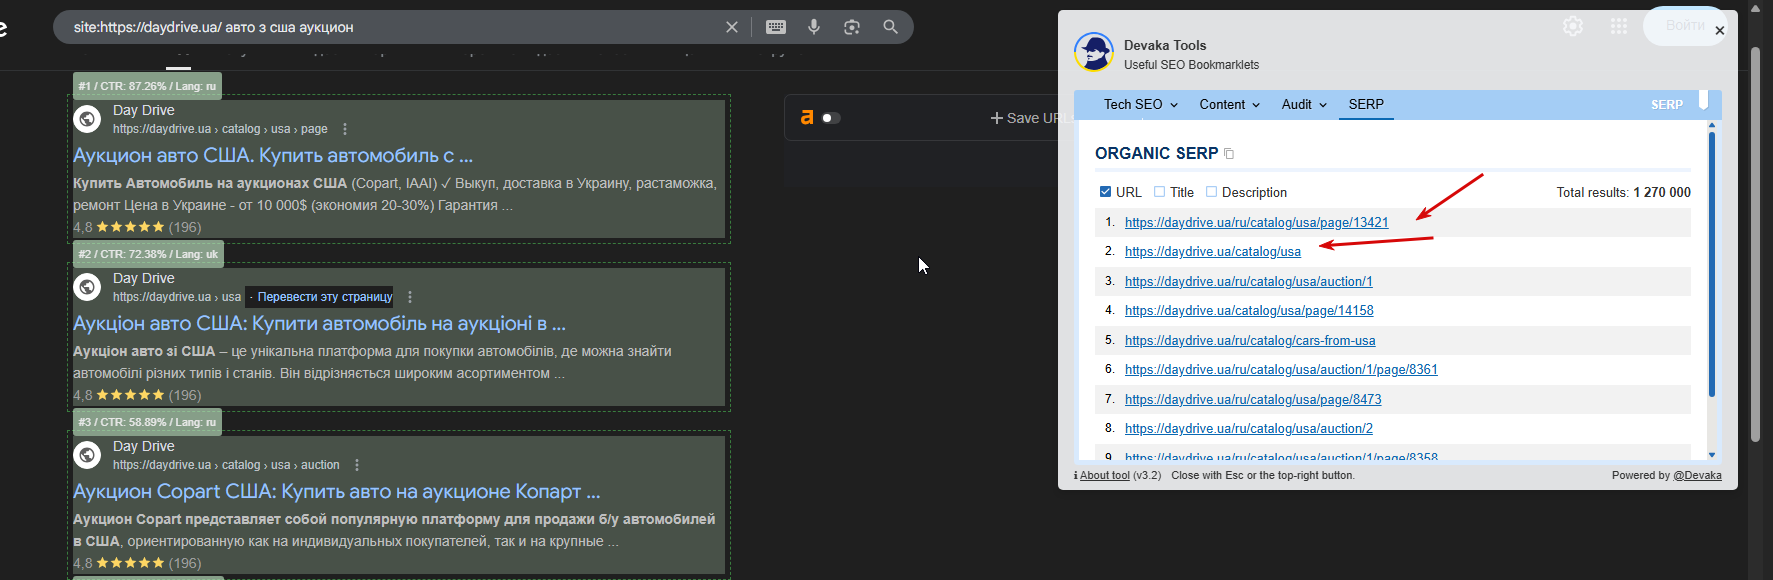
Task: Open more options dots for first Day Drive result
Action: [345, 129]
